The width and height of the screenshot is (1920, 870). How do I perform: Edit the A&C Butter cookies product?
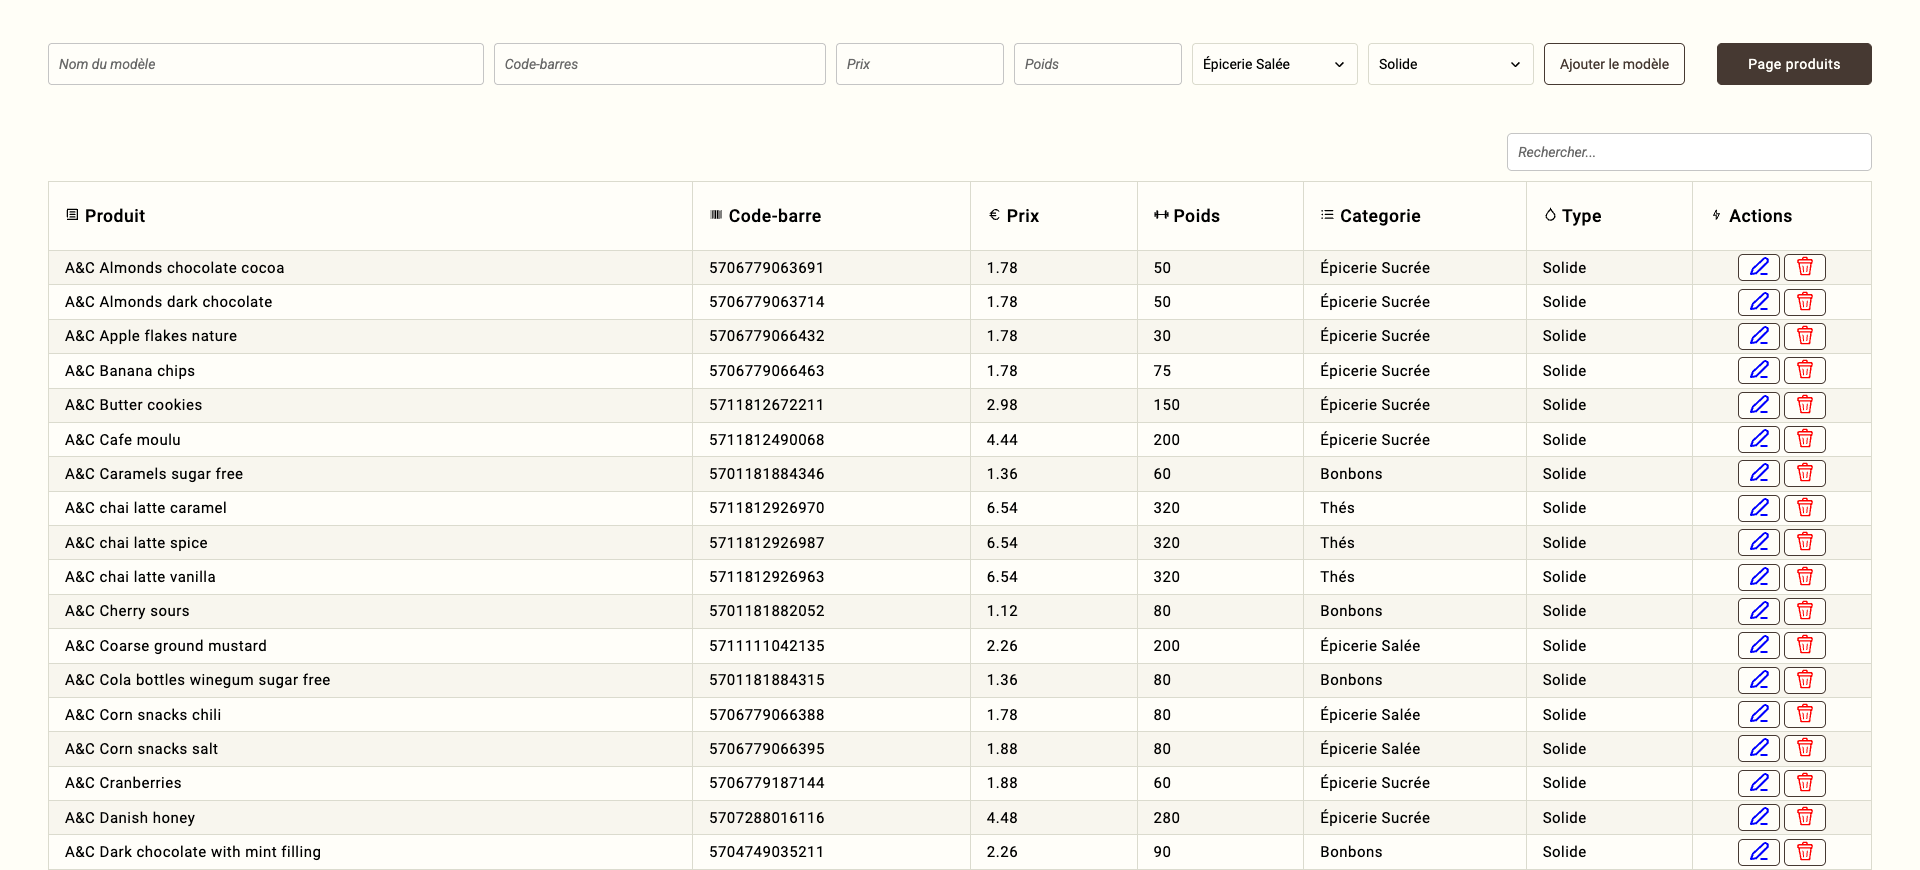tap(1758, 405)
